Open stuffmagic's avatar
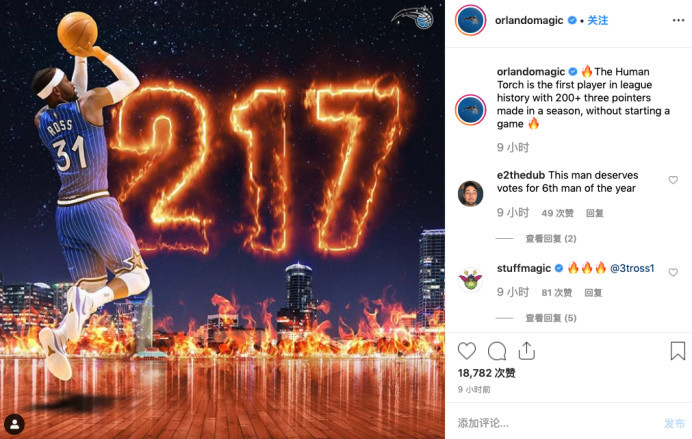The image size is (692, 439). [x=470, y=279]
